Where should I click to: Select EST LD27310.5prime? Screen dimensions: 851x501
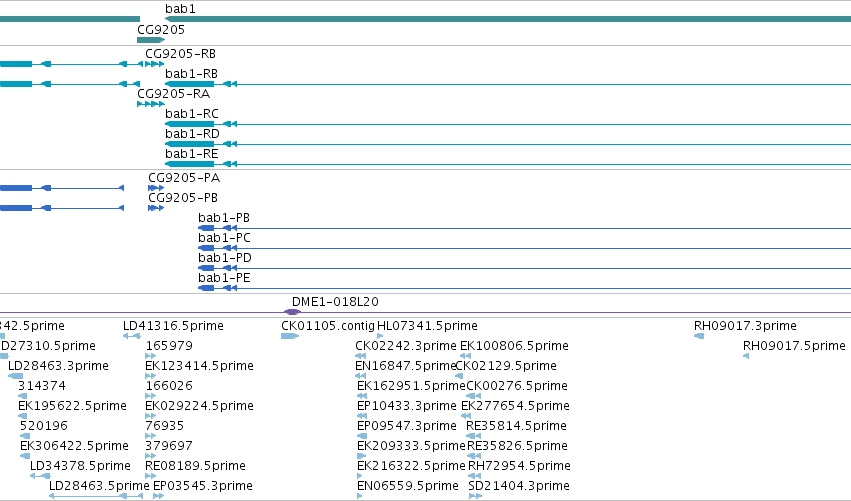[48, 346]
